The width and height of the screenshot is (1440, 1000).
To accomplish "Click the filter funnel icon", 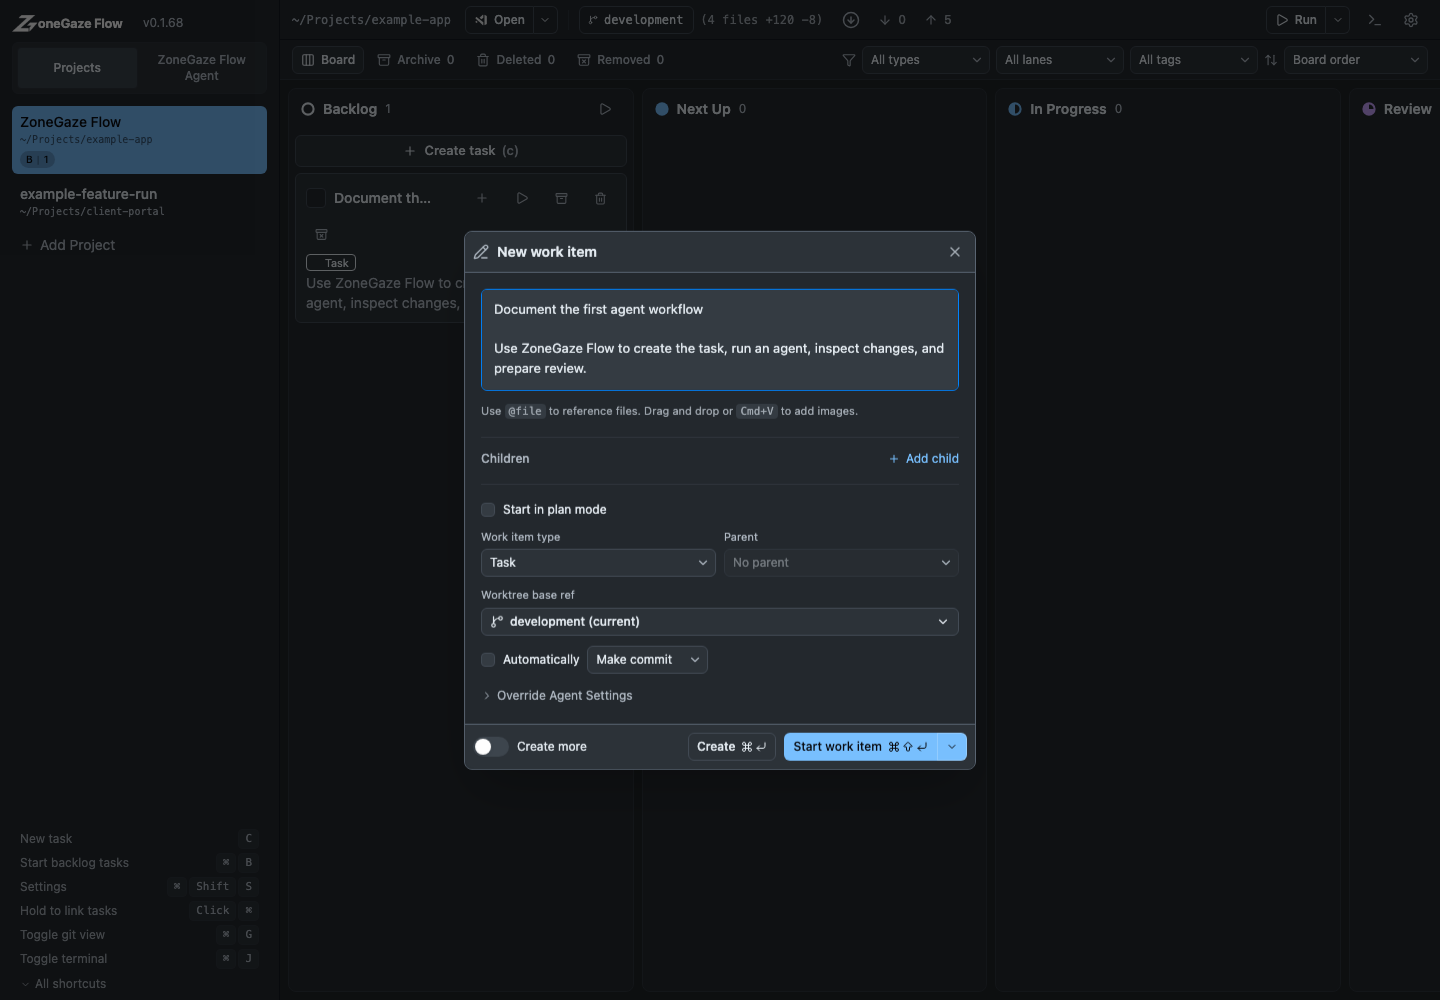I will coord(849,60).
